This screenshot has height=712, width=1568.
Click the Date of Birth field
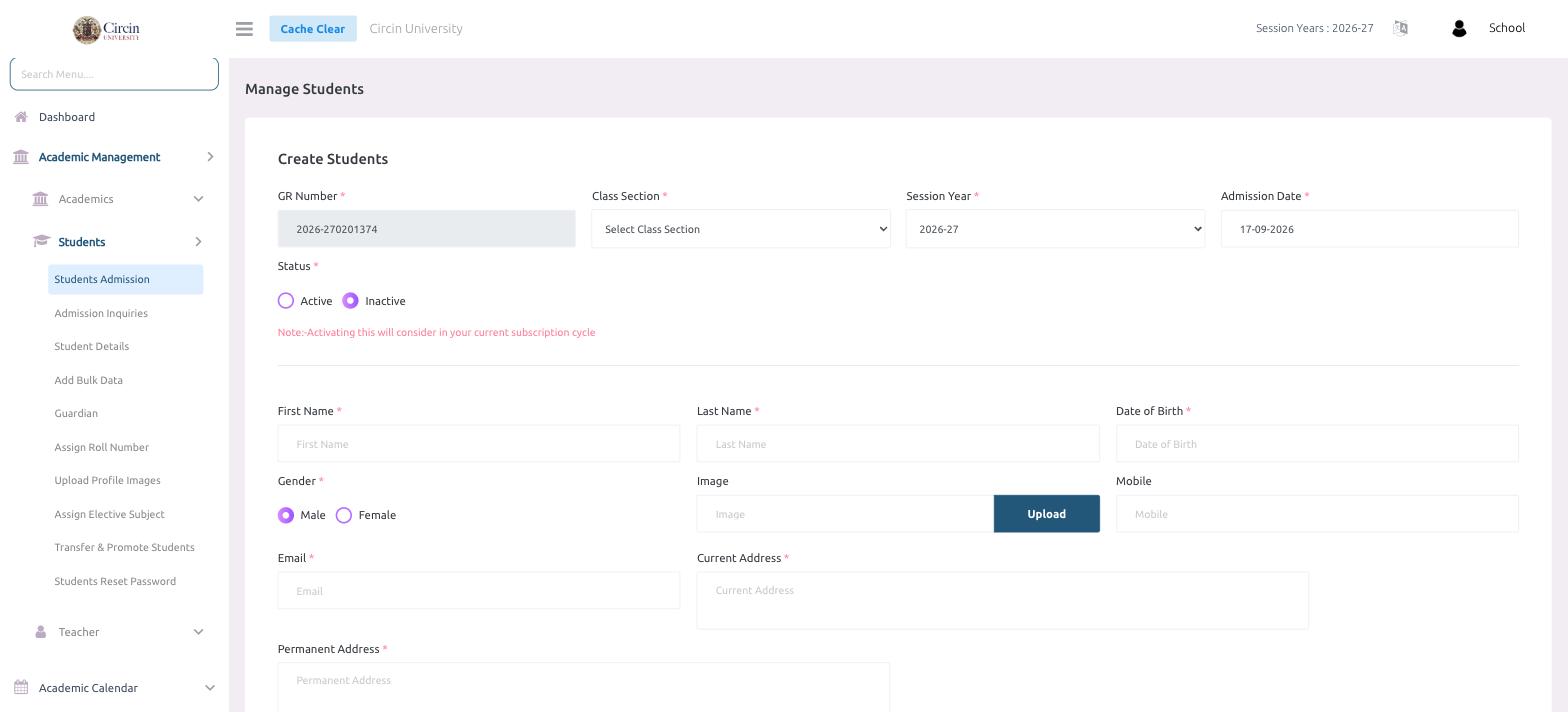point(1317,444)
